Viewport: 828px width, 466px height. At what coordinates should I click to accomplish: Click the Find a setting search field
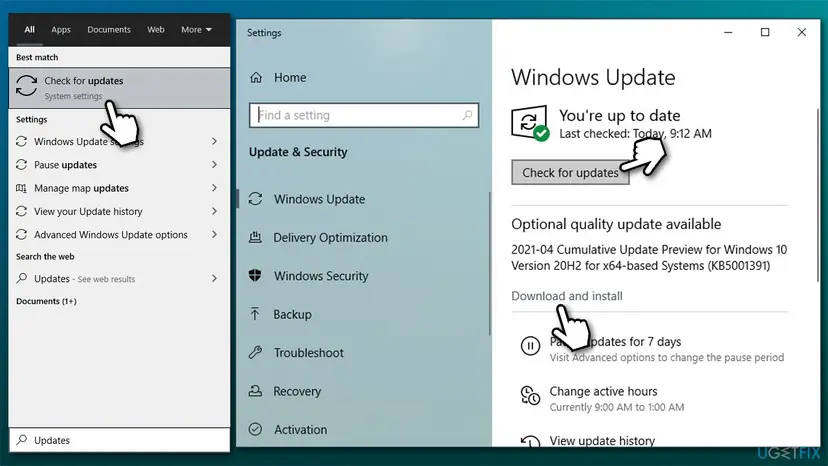pos(364,115)
